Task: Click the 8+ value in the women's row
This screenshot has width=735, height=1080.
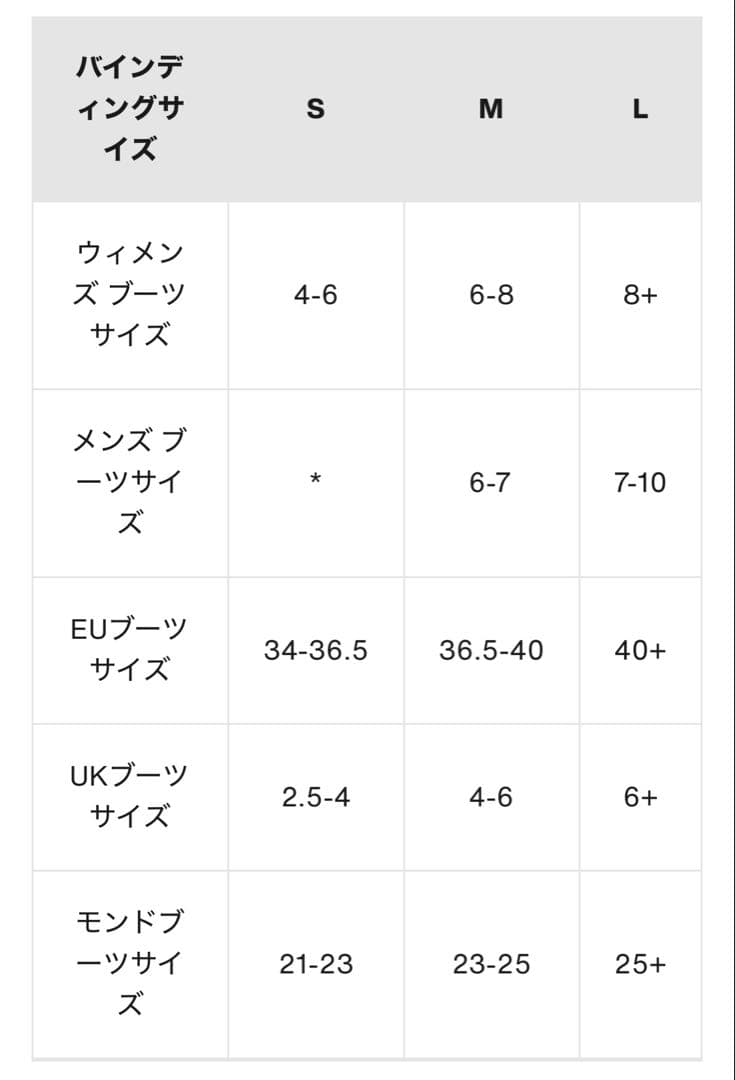Action: click(x=640, y=295)
